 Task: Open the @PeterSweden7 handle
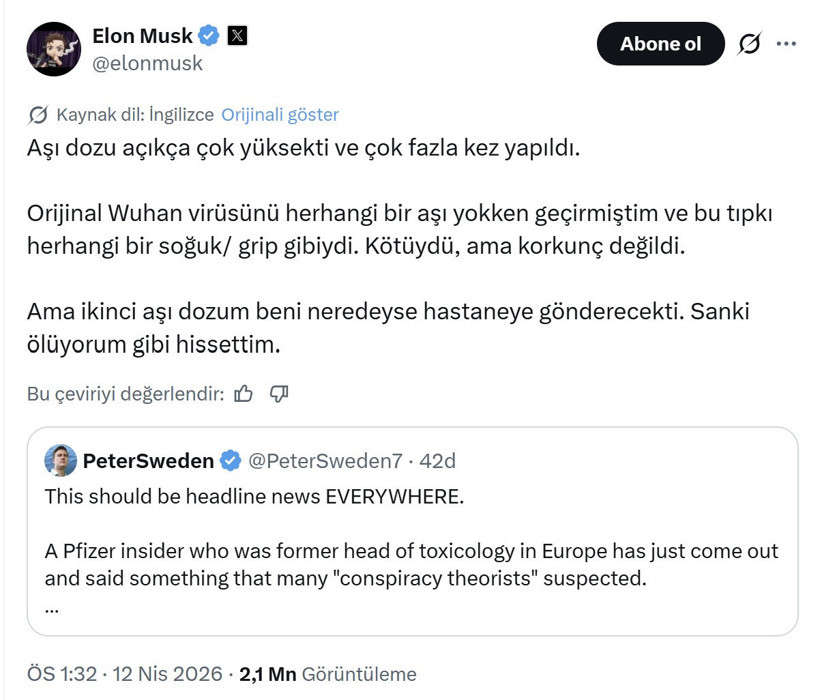[325, 461]
